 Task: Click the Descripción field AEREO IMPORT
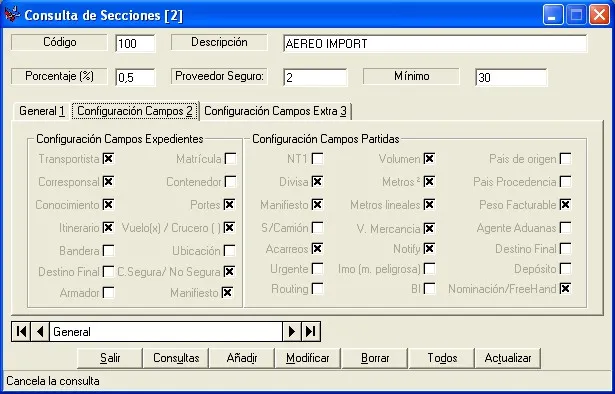435,43
